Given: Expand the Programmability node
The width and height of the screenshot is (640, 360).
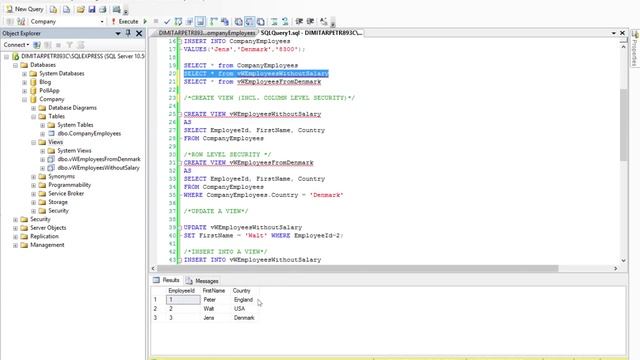Looking at the screenshot, I should tap(33, 185).
